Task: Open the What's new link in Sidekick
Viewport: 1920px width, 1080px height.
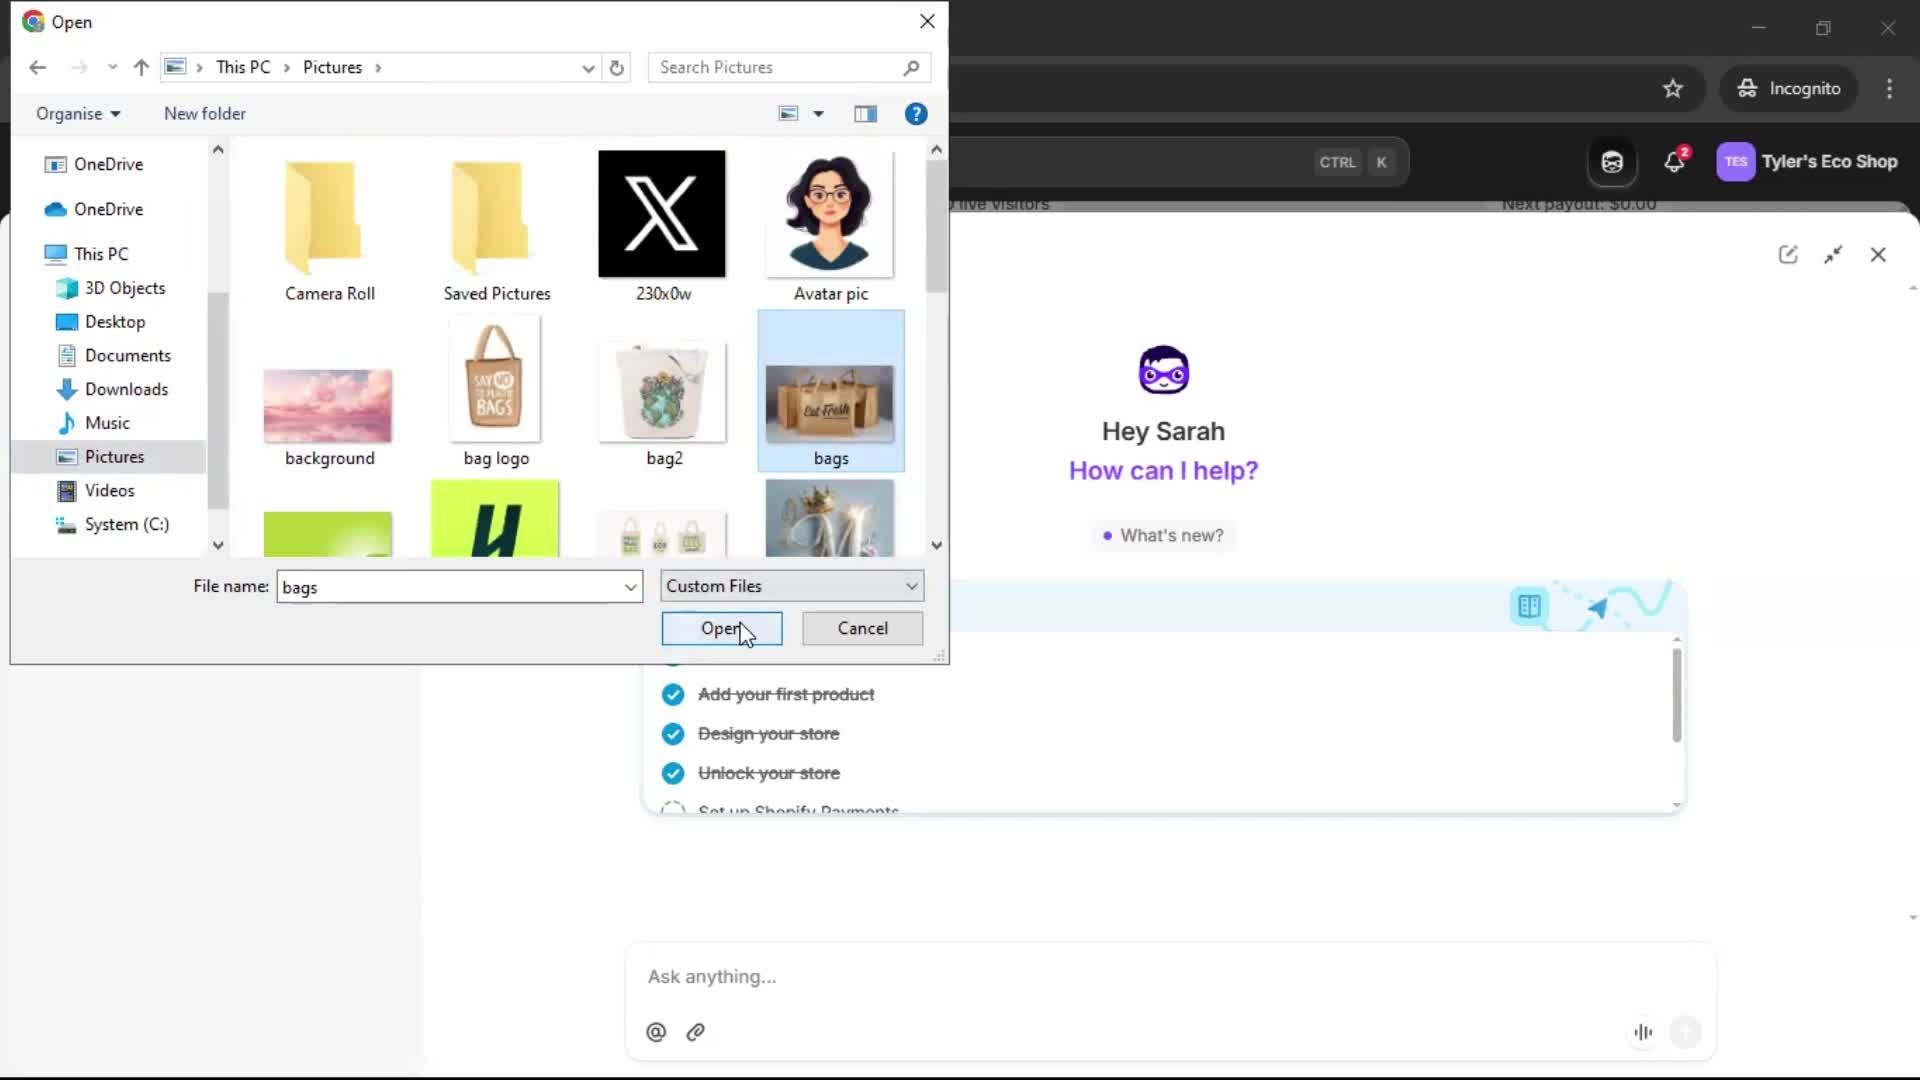Action: pyautogui.click(x=1162, y=535)
